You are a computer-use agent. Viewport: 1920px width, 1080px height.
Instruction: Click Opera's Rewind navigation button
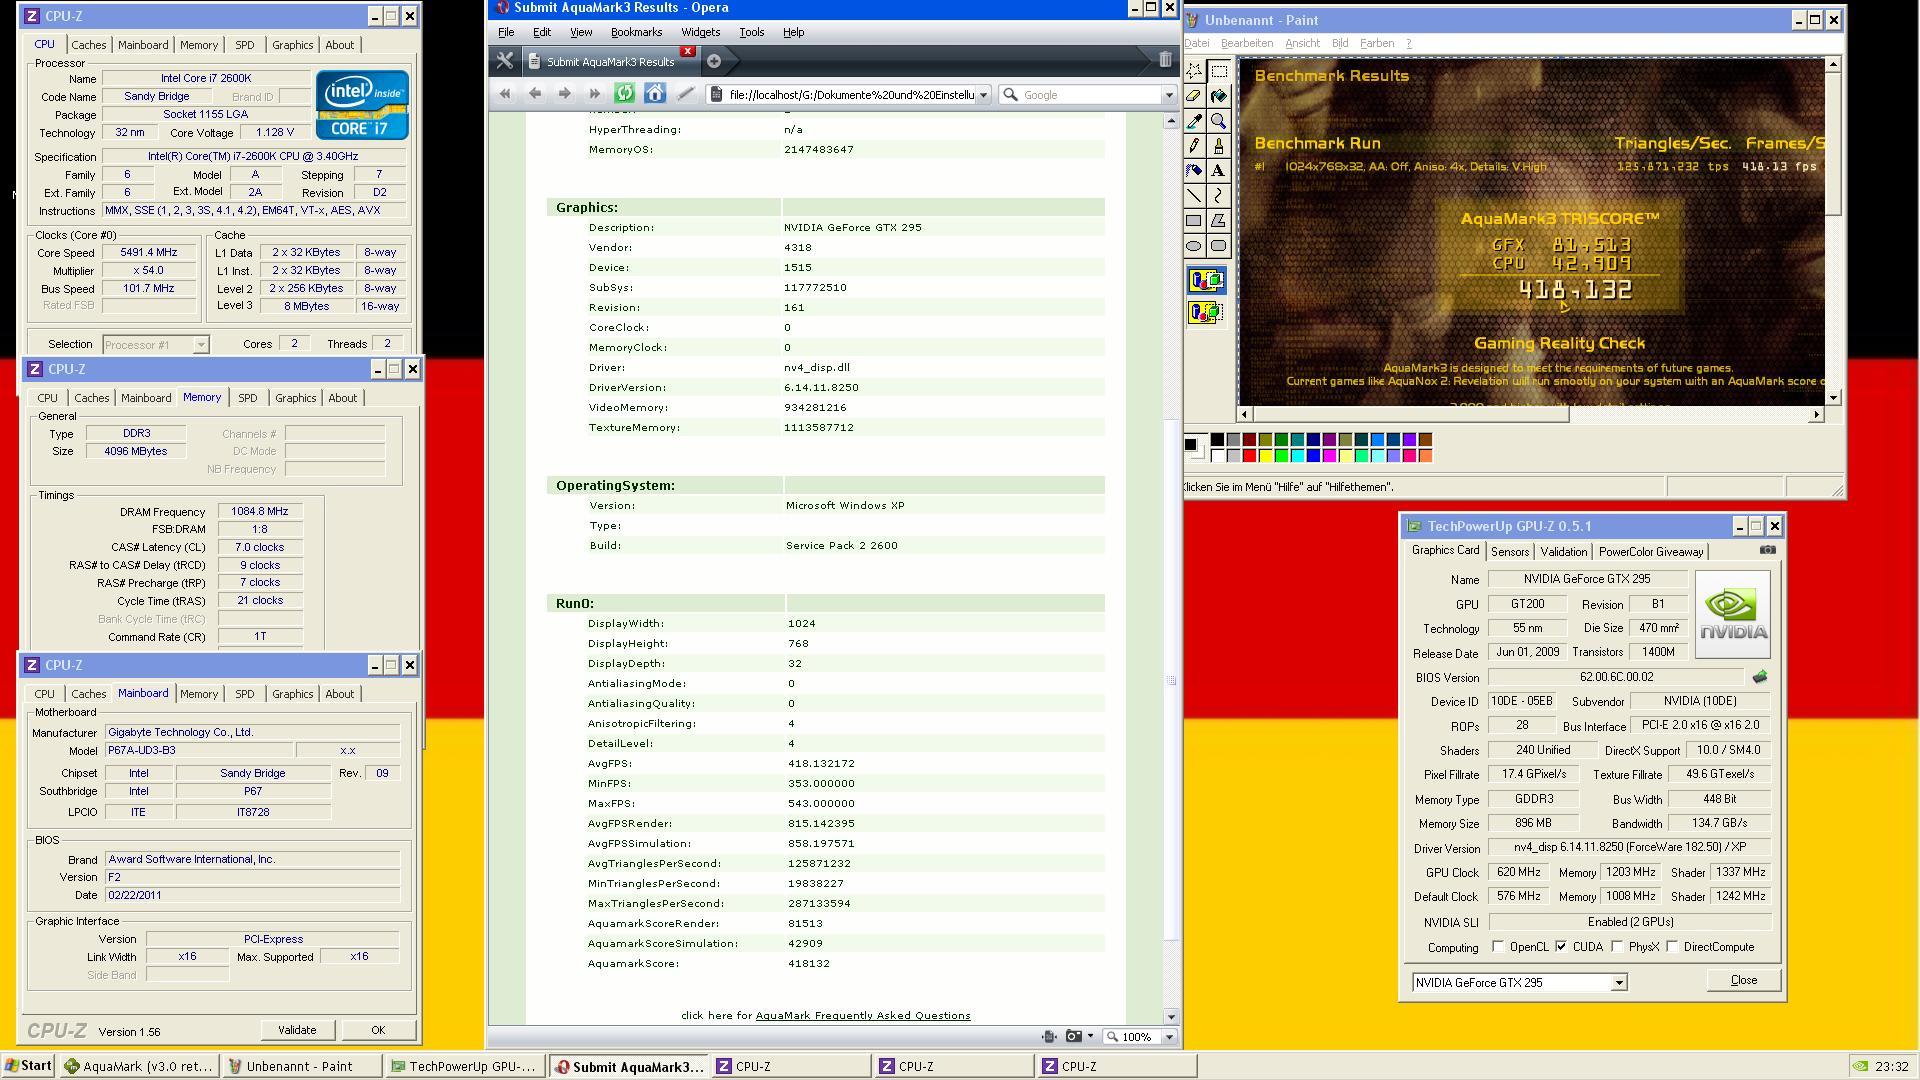coord(505,94)
